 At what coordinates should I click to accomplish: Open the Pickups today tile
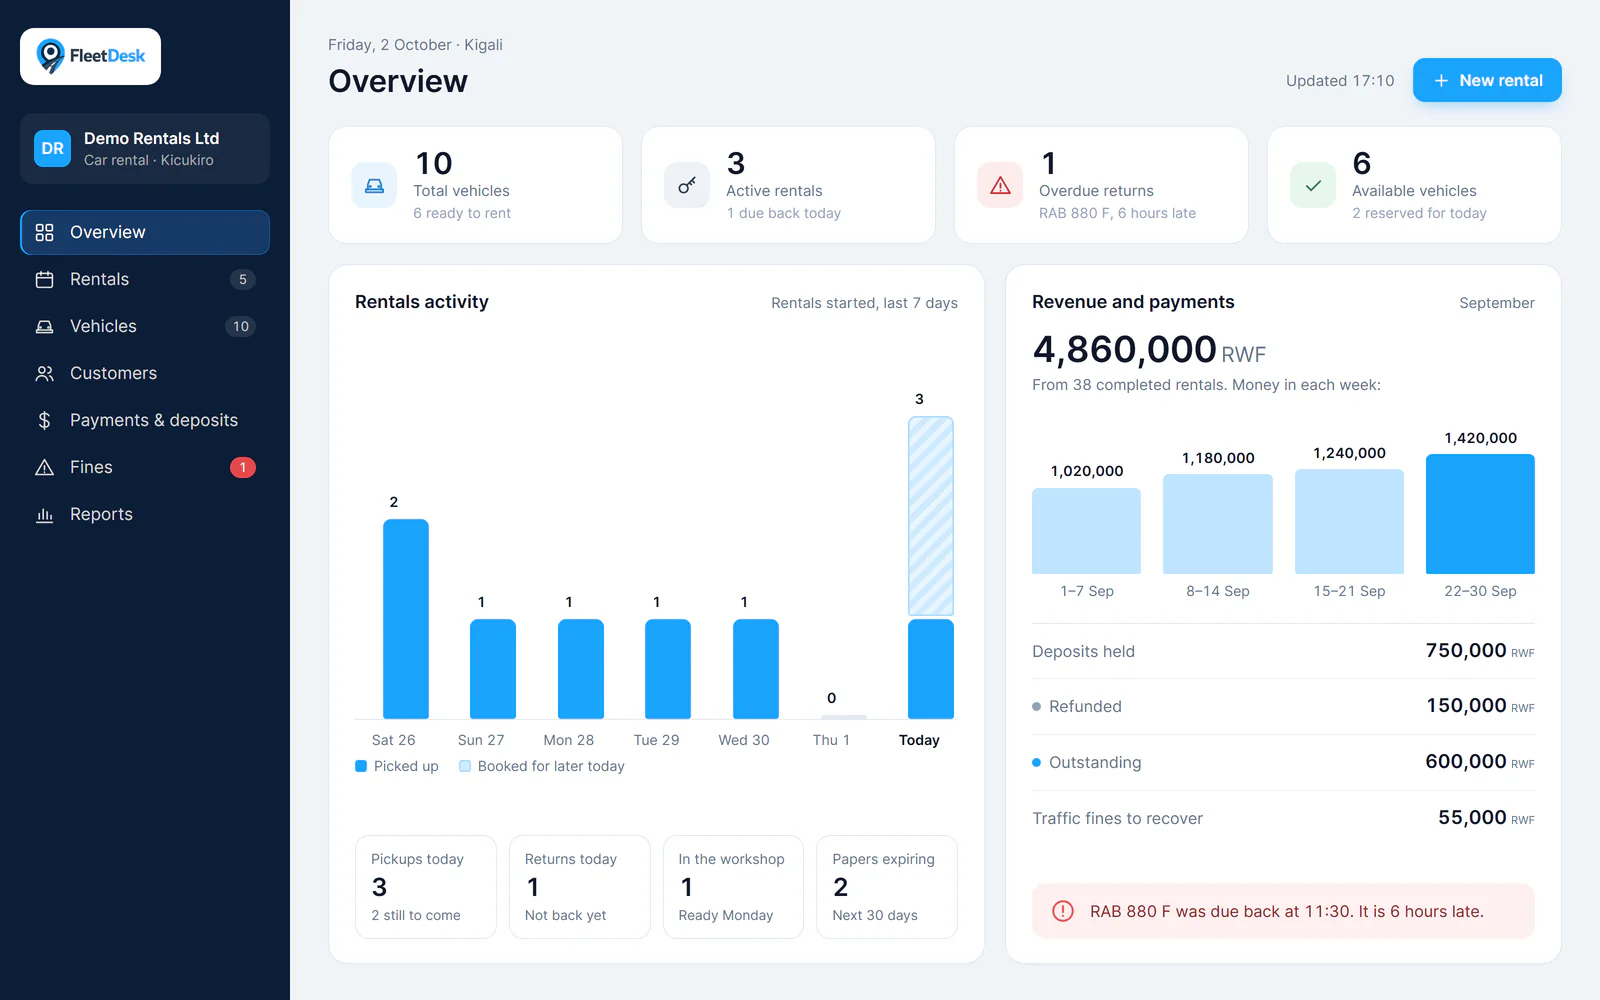[425, 887]
